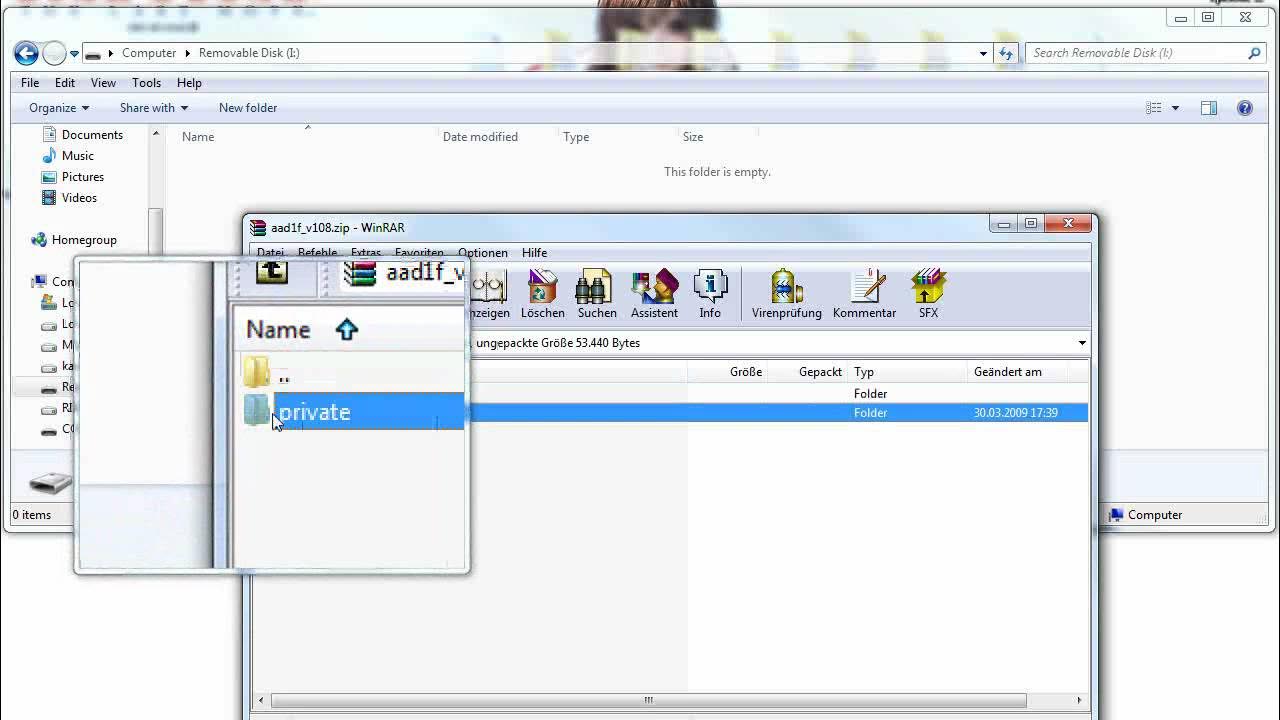Click the '0 items' status text
1280x720 pixels.
(31, 515)
